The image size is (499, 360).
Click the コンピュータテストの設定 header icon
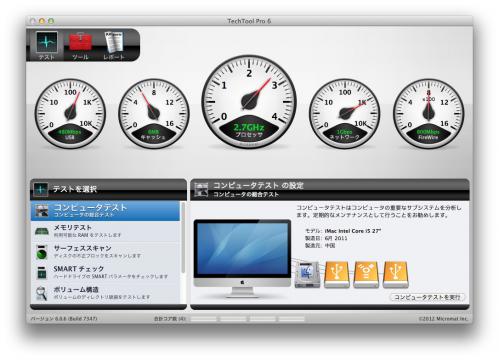(201, 189)
